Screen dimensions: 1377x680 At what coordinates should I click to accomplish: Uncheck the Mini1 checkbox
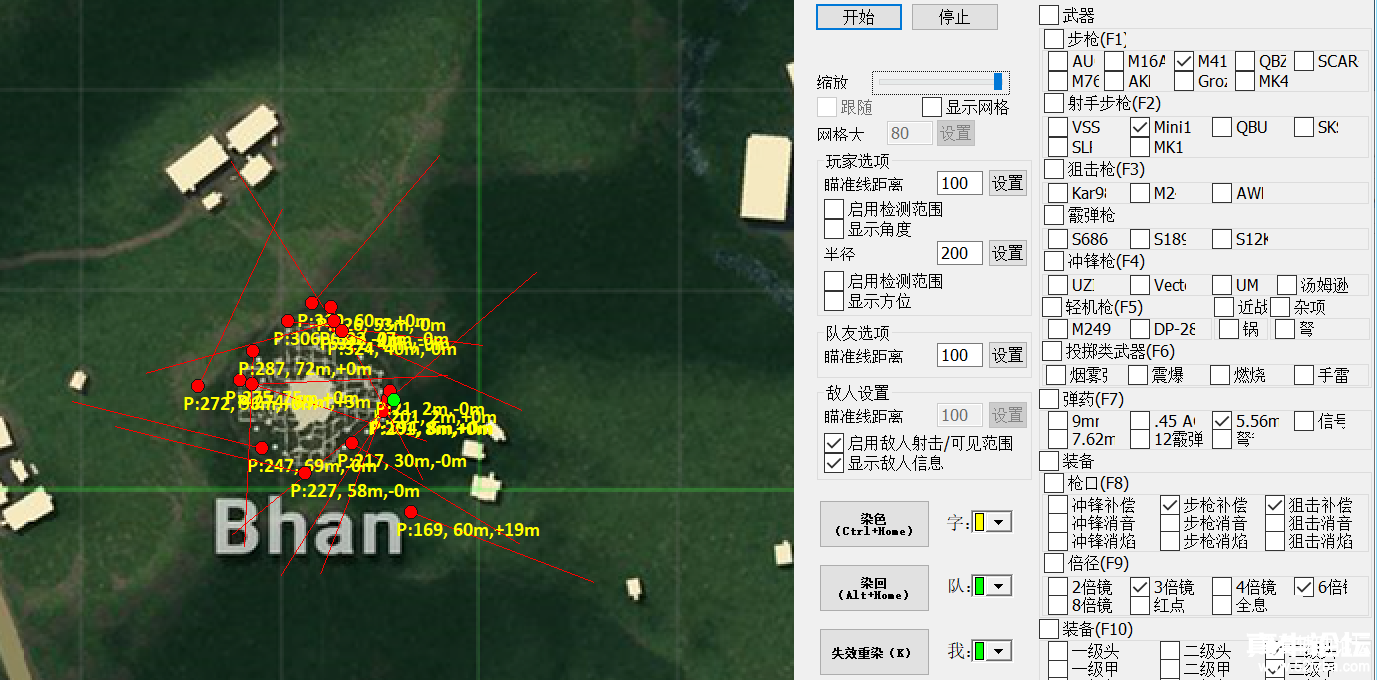[x=1140, y=127]
